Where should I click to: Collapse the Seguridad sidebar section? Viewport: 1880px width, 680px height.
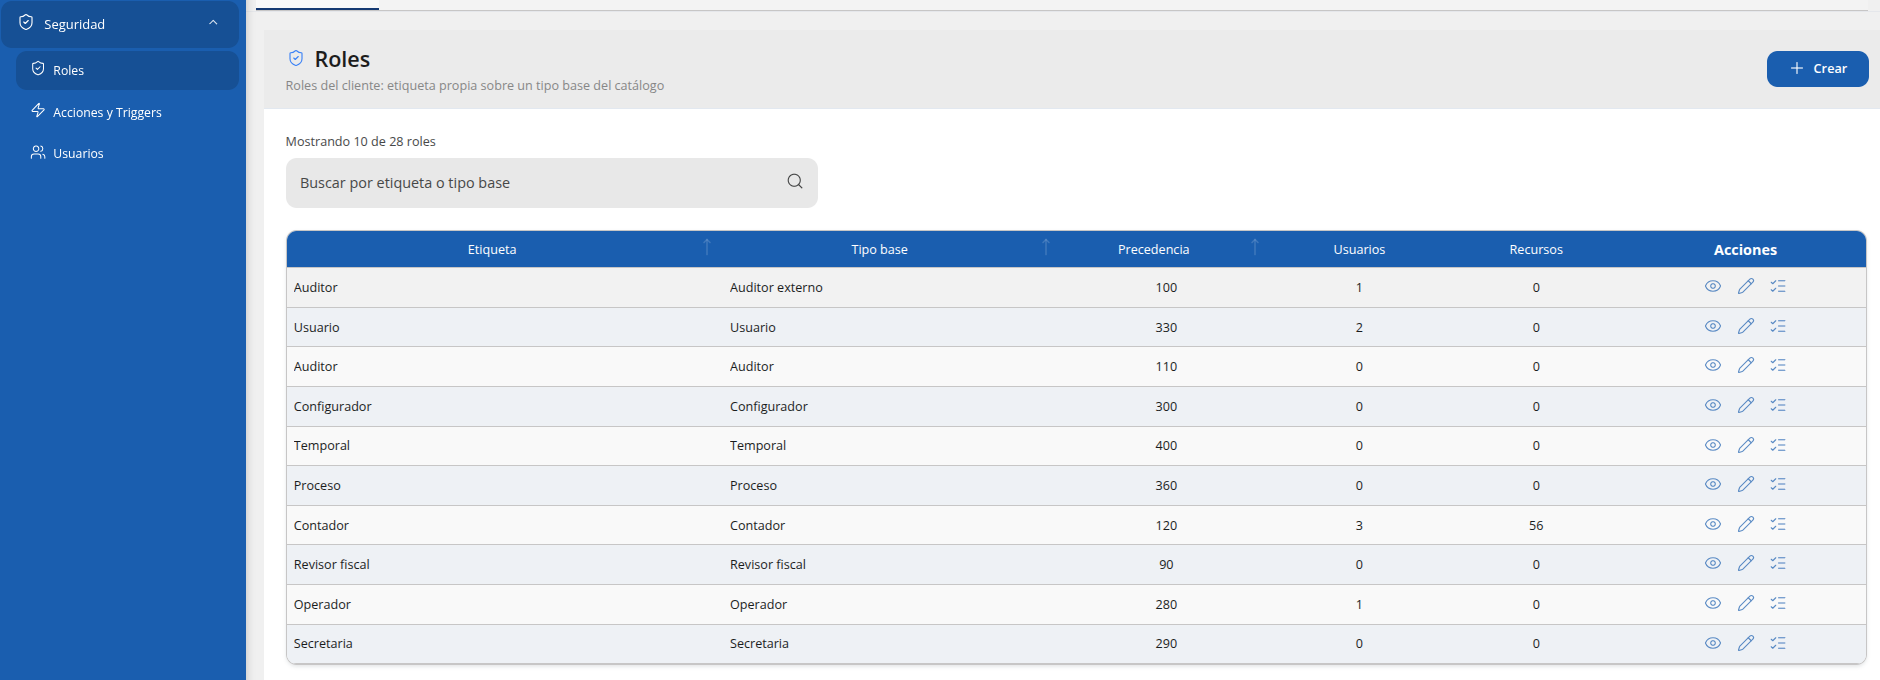coord(213,23)
